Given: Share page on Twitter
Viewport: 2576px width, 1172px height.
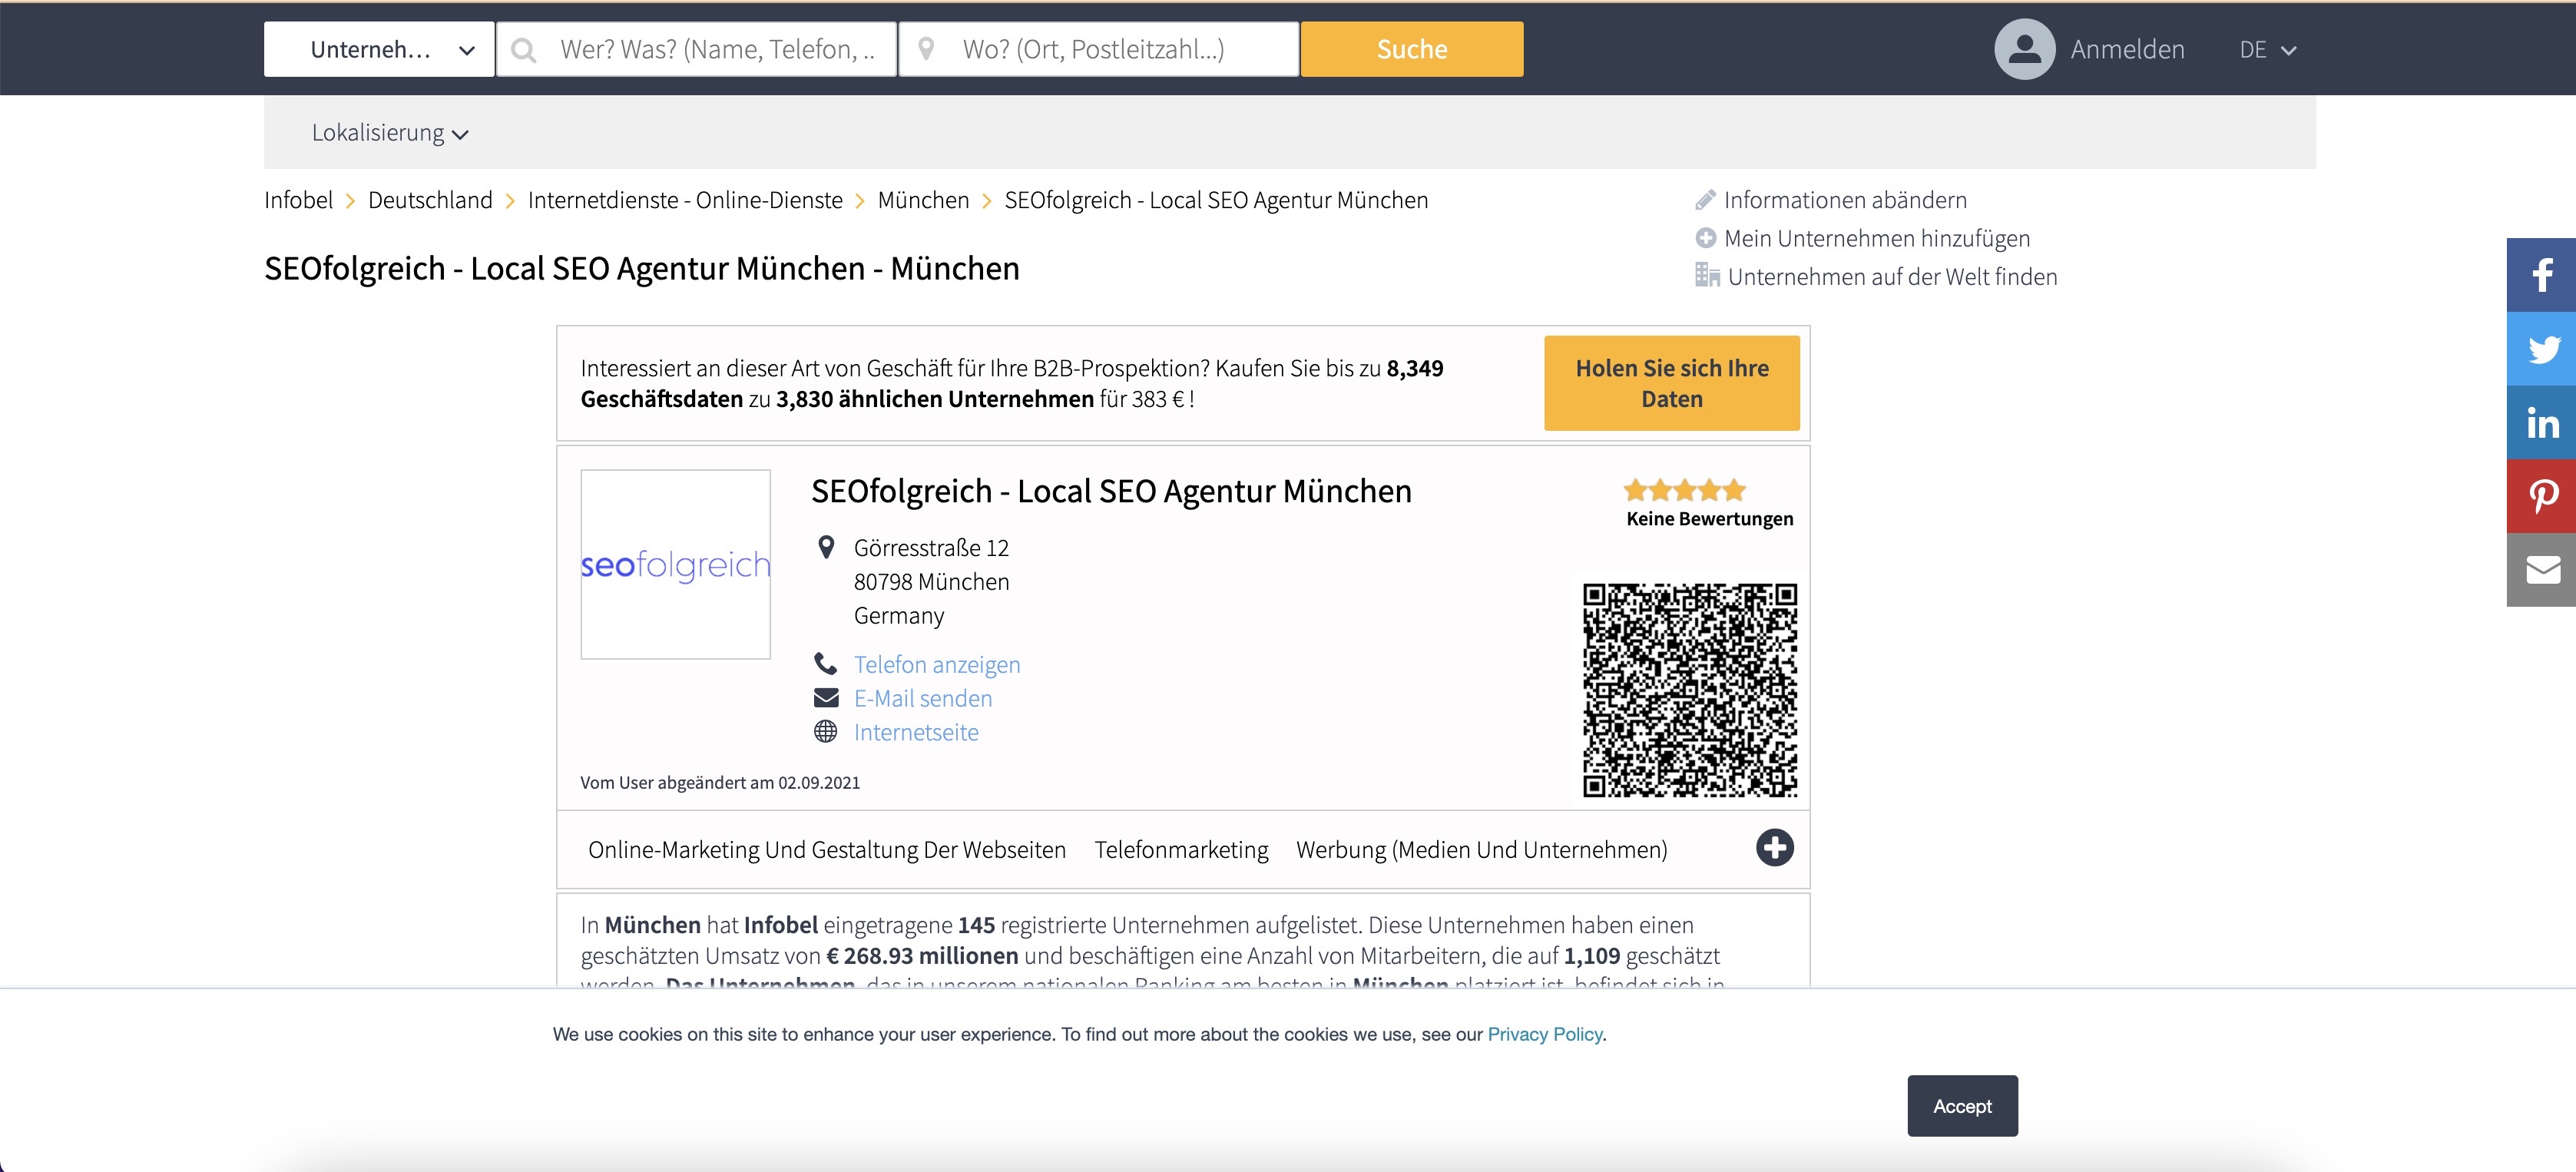Looking at the screenshot, I should coord(2541,349).
